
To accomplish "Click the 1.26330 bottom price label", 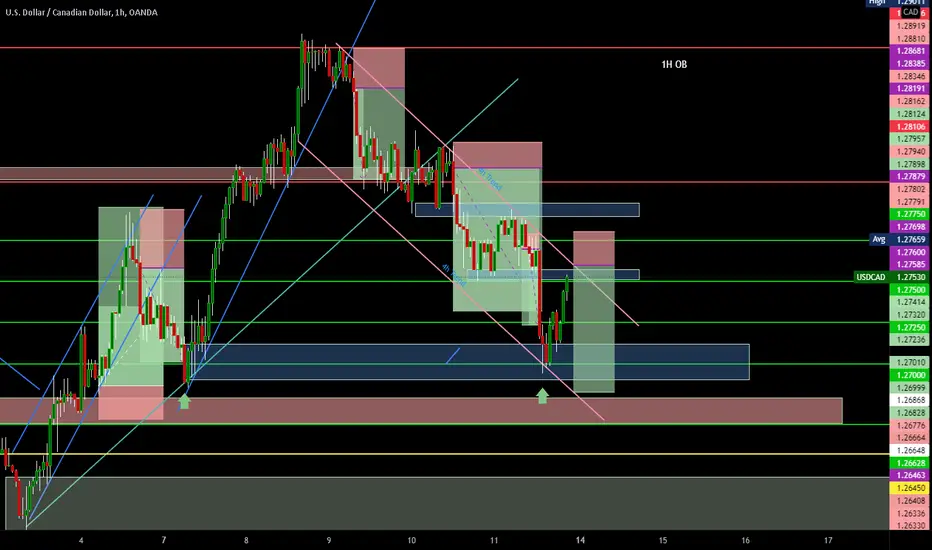I will pyautogui.click(x=909, y=526).
